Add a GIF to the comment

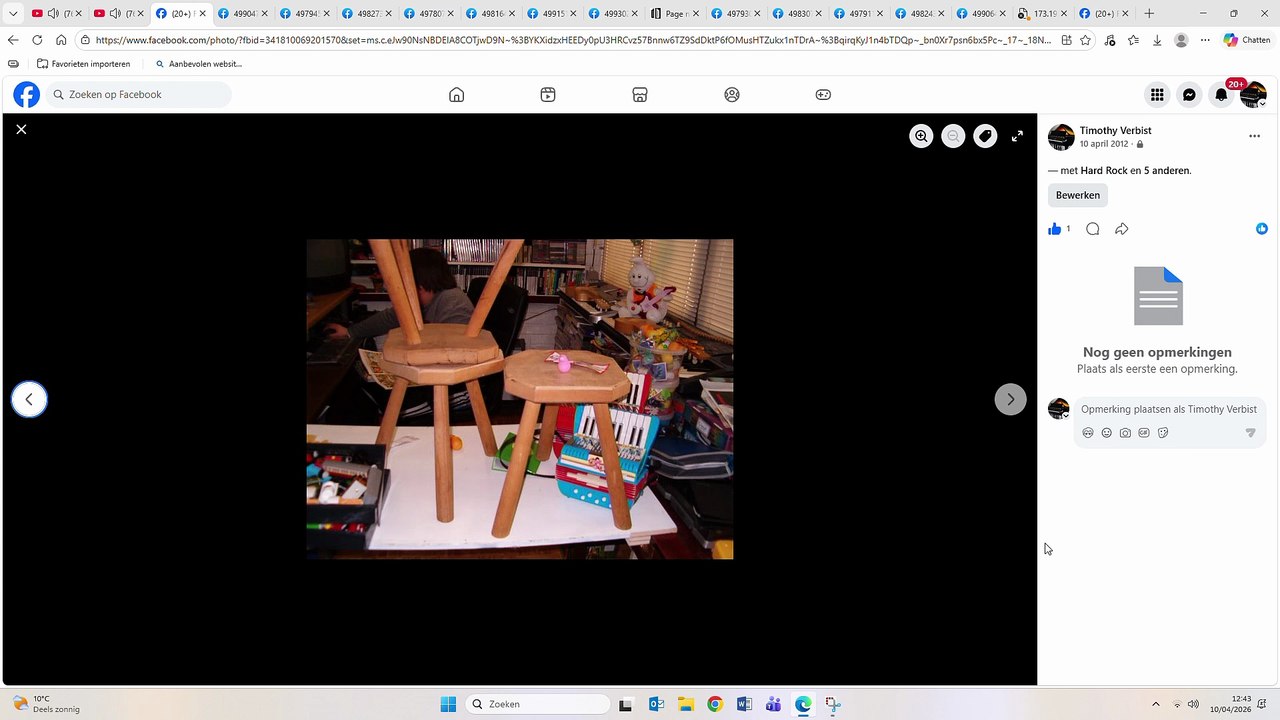pos(1144,433)
